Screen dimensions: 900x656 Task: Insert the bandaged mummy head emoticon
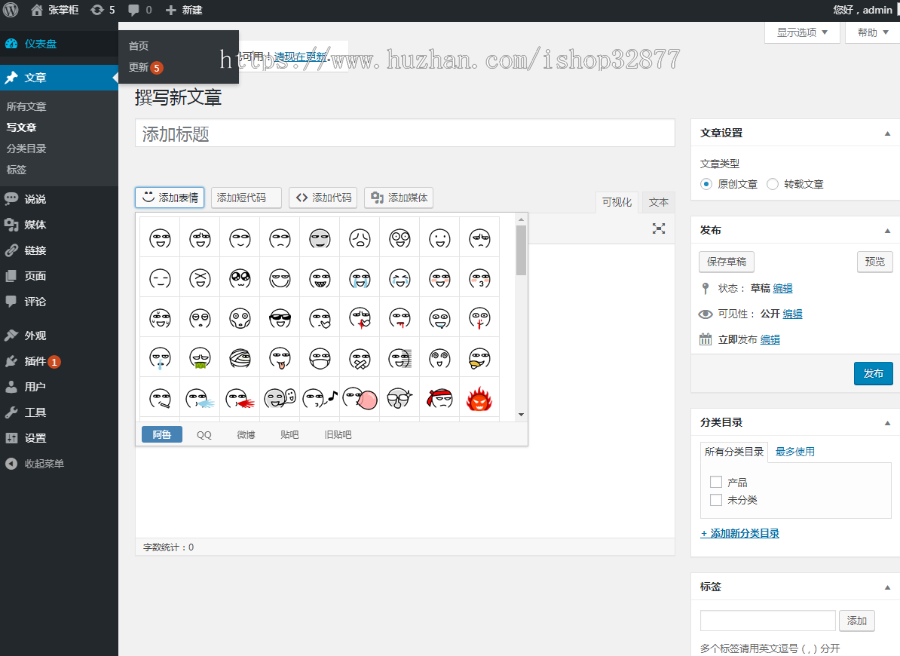(x=240, y=359)
